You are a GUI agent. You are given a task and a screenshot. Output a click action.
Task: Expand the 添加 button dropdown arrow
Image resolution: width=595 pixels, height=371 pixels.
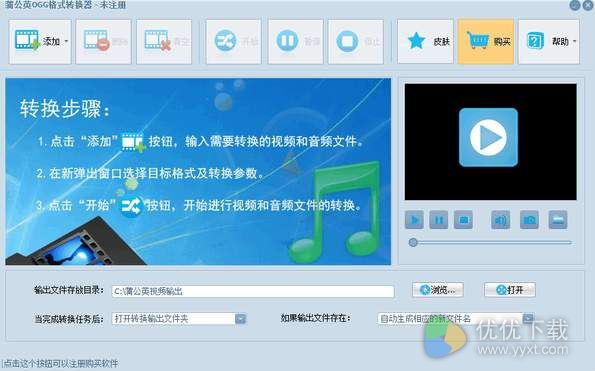[66, 41]
